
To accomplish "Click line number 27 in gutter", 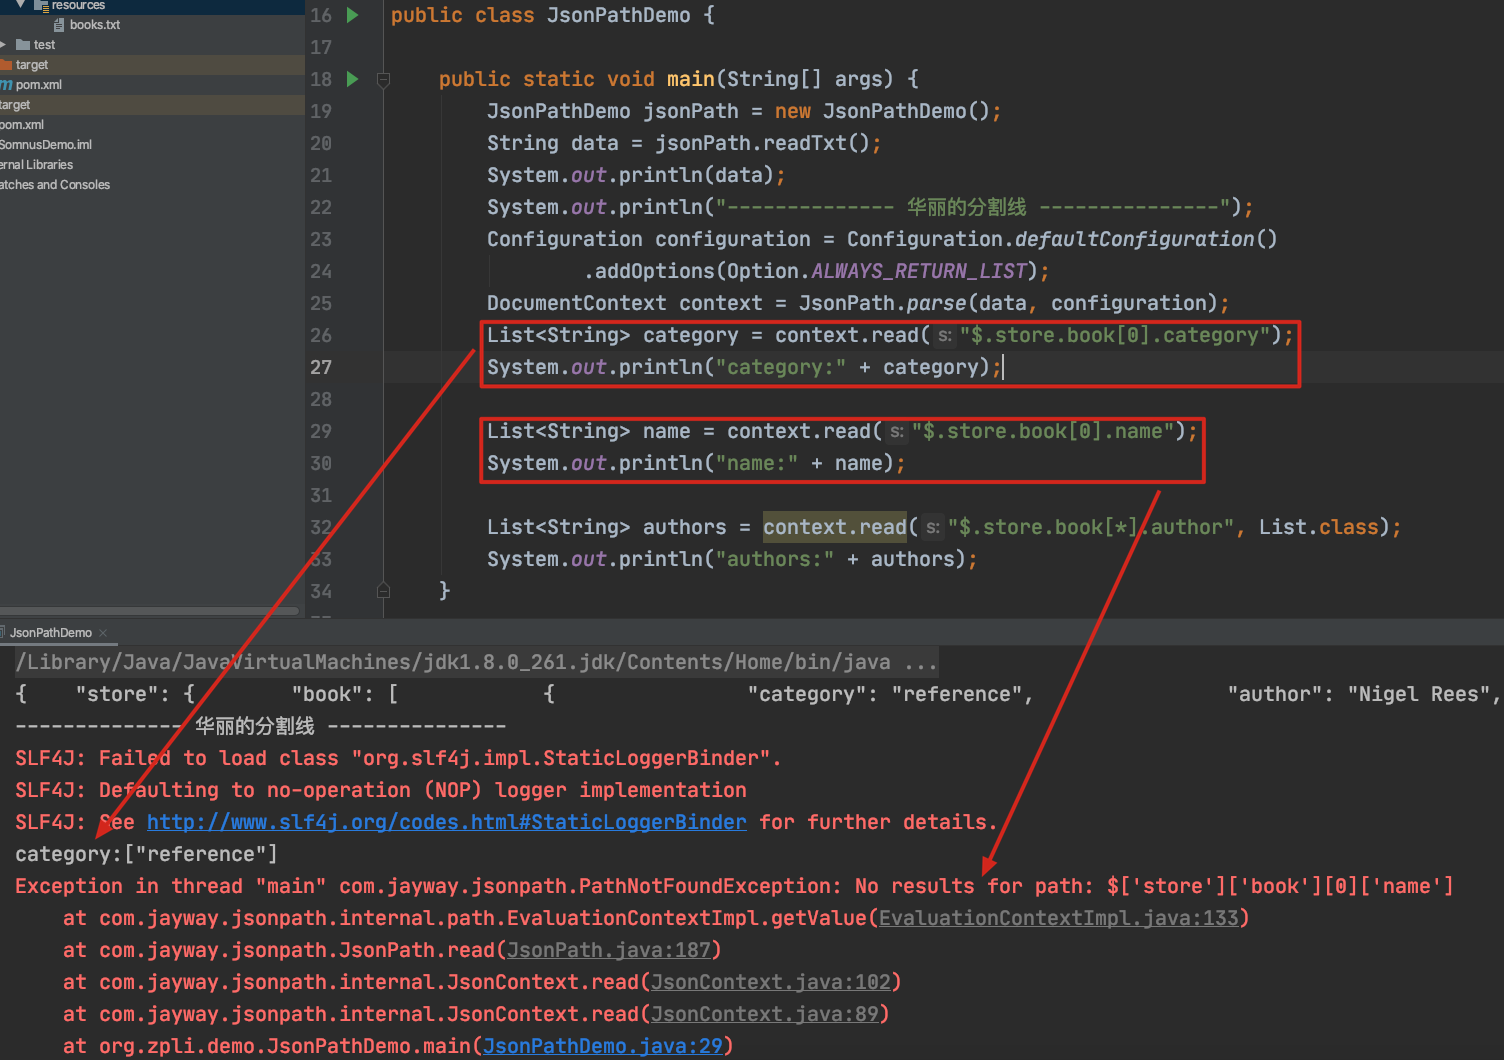I will pyautogui.click(x=321, y=367).
